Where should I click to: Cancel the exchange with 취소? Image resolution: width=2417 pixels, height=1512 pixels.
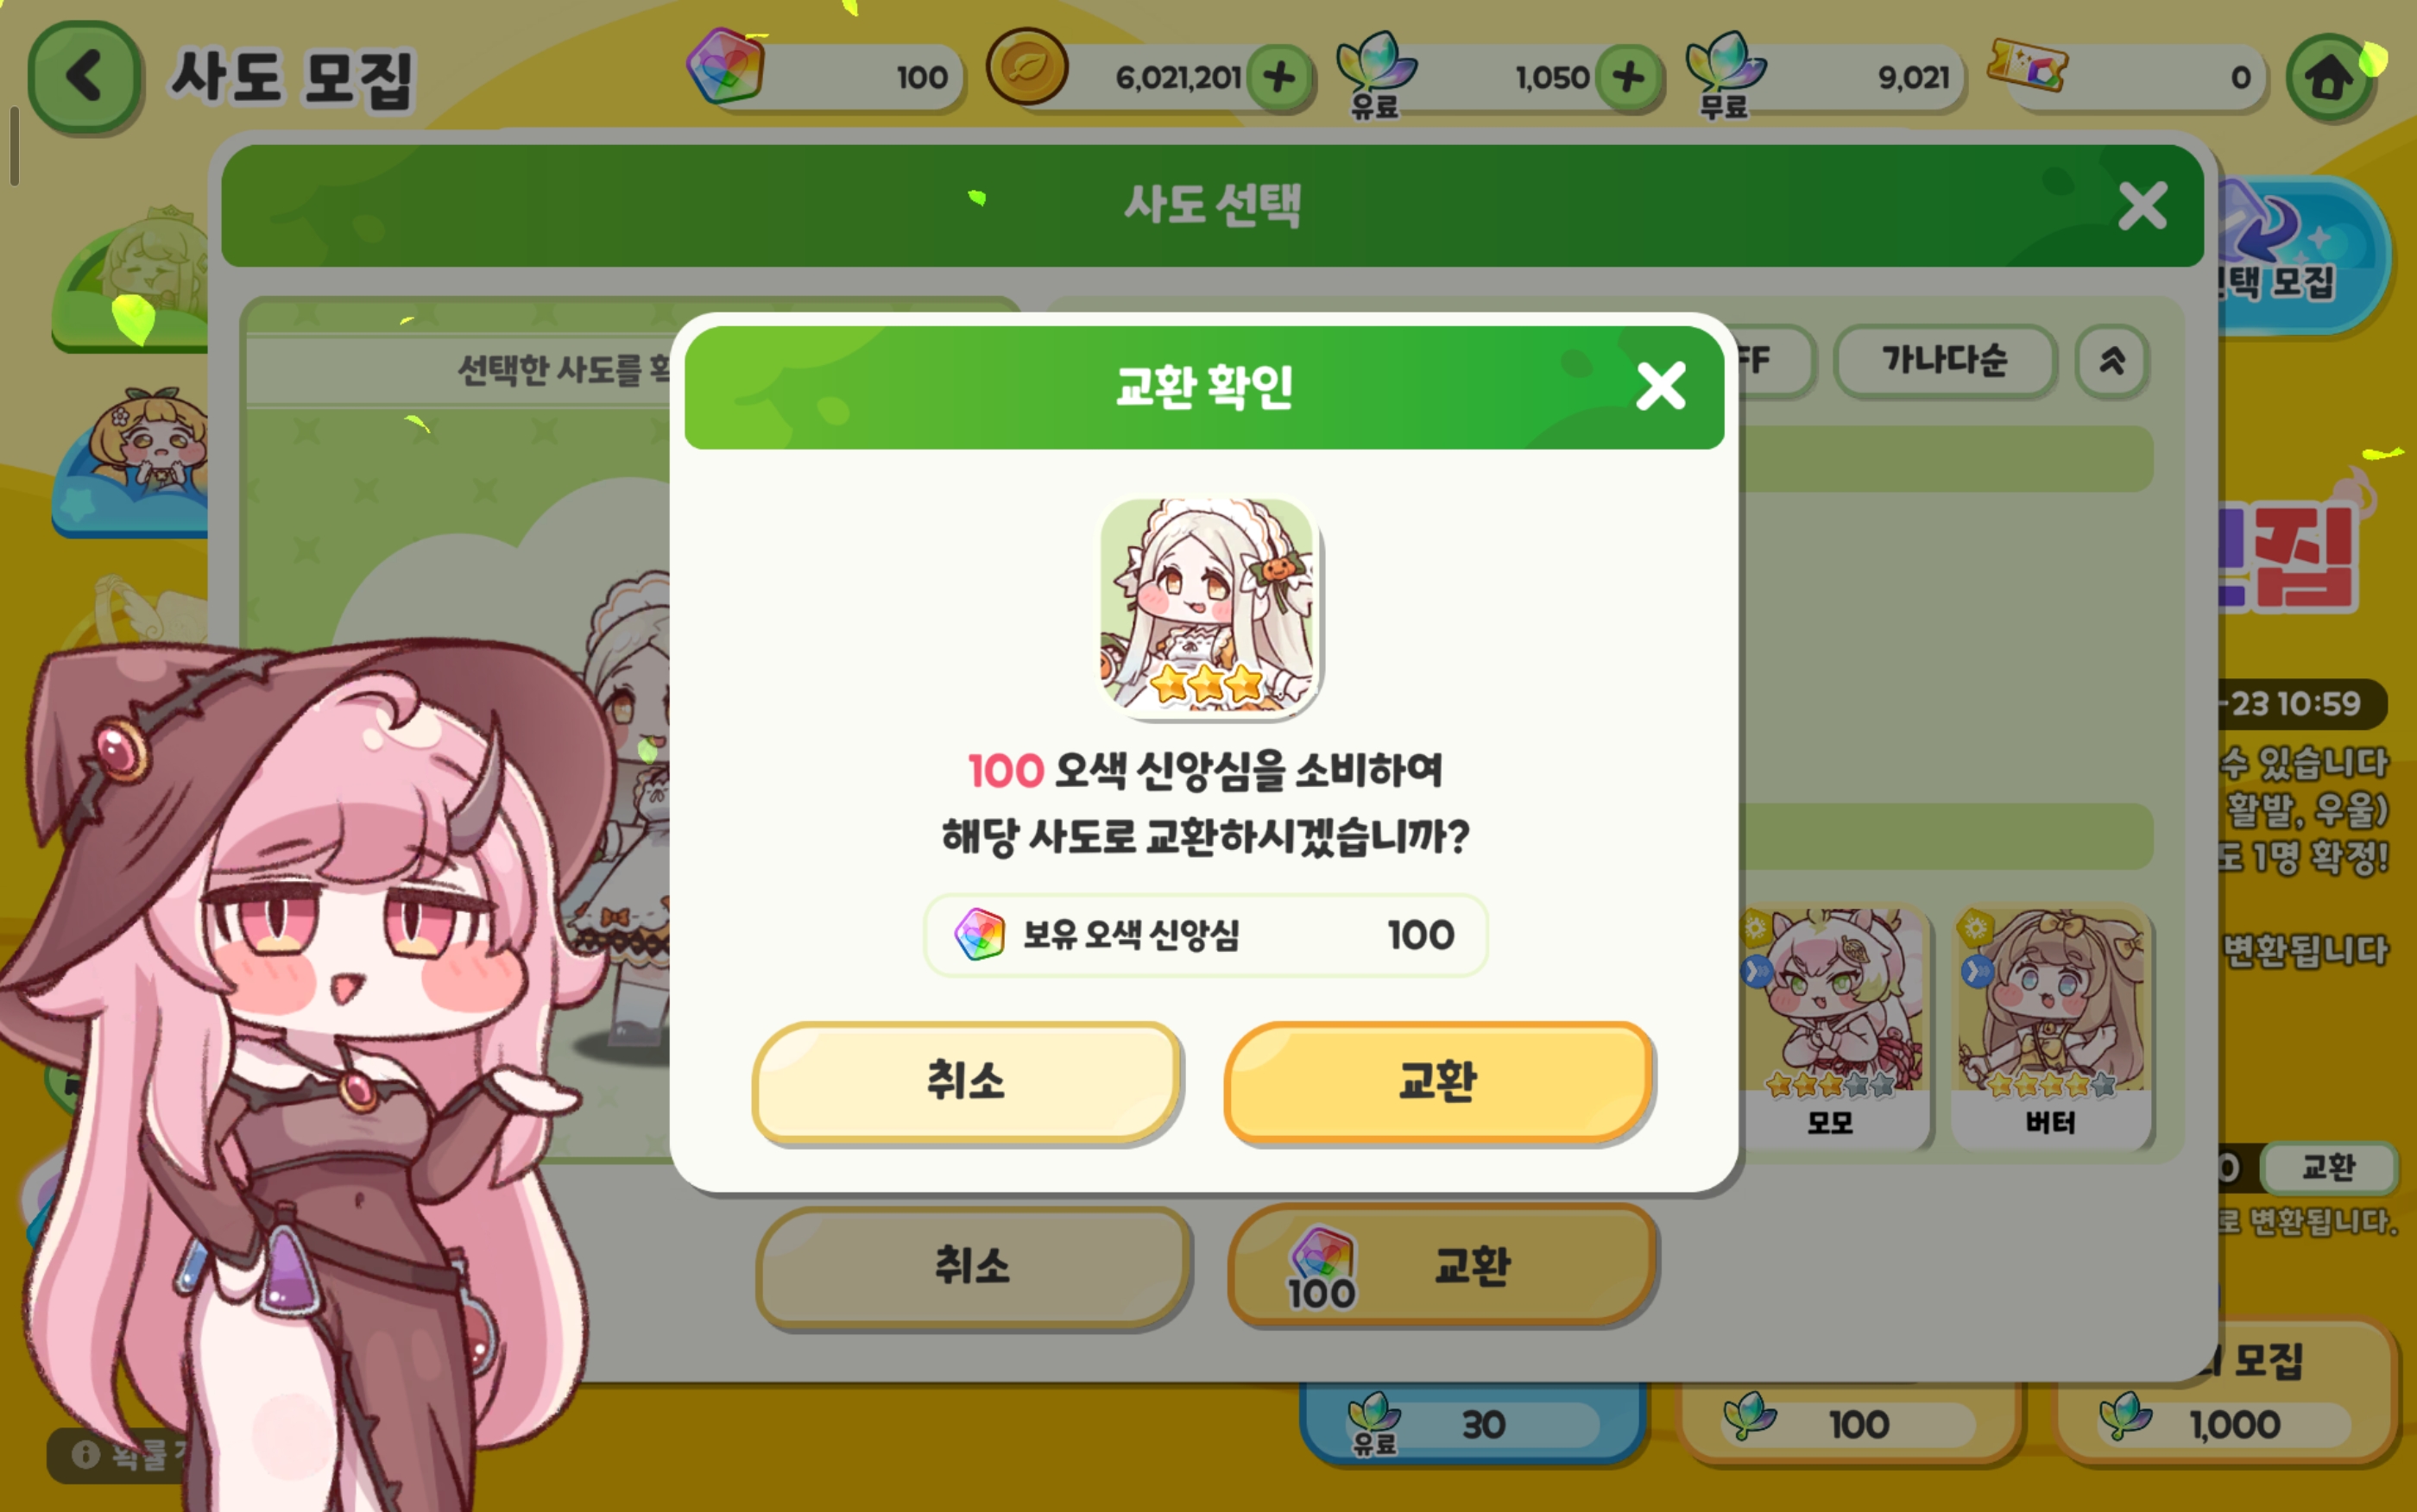click(966, 1081)
